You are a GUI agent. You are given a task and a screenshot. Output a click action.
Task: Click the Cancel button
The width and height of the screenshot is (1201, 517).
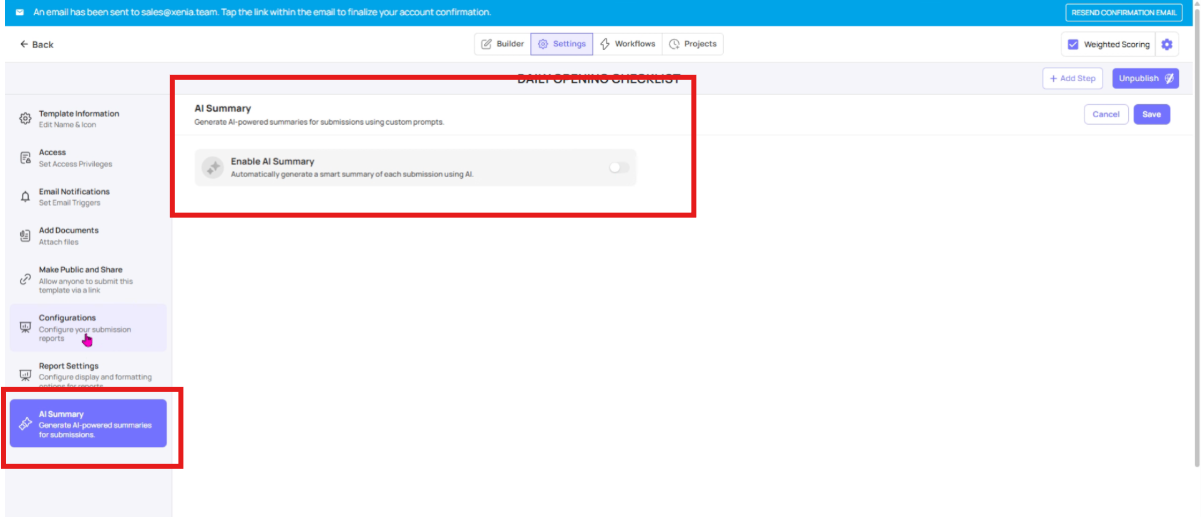pyautogui.click(x=1105, y=114)
